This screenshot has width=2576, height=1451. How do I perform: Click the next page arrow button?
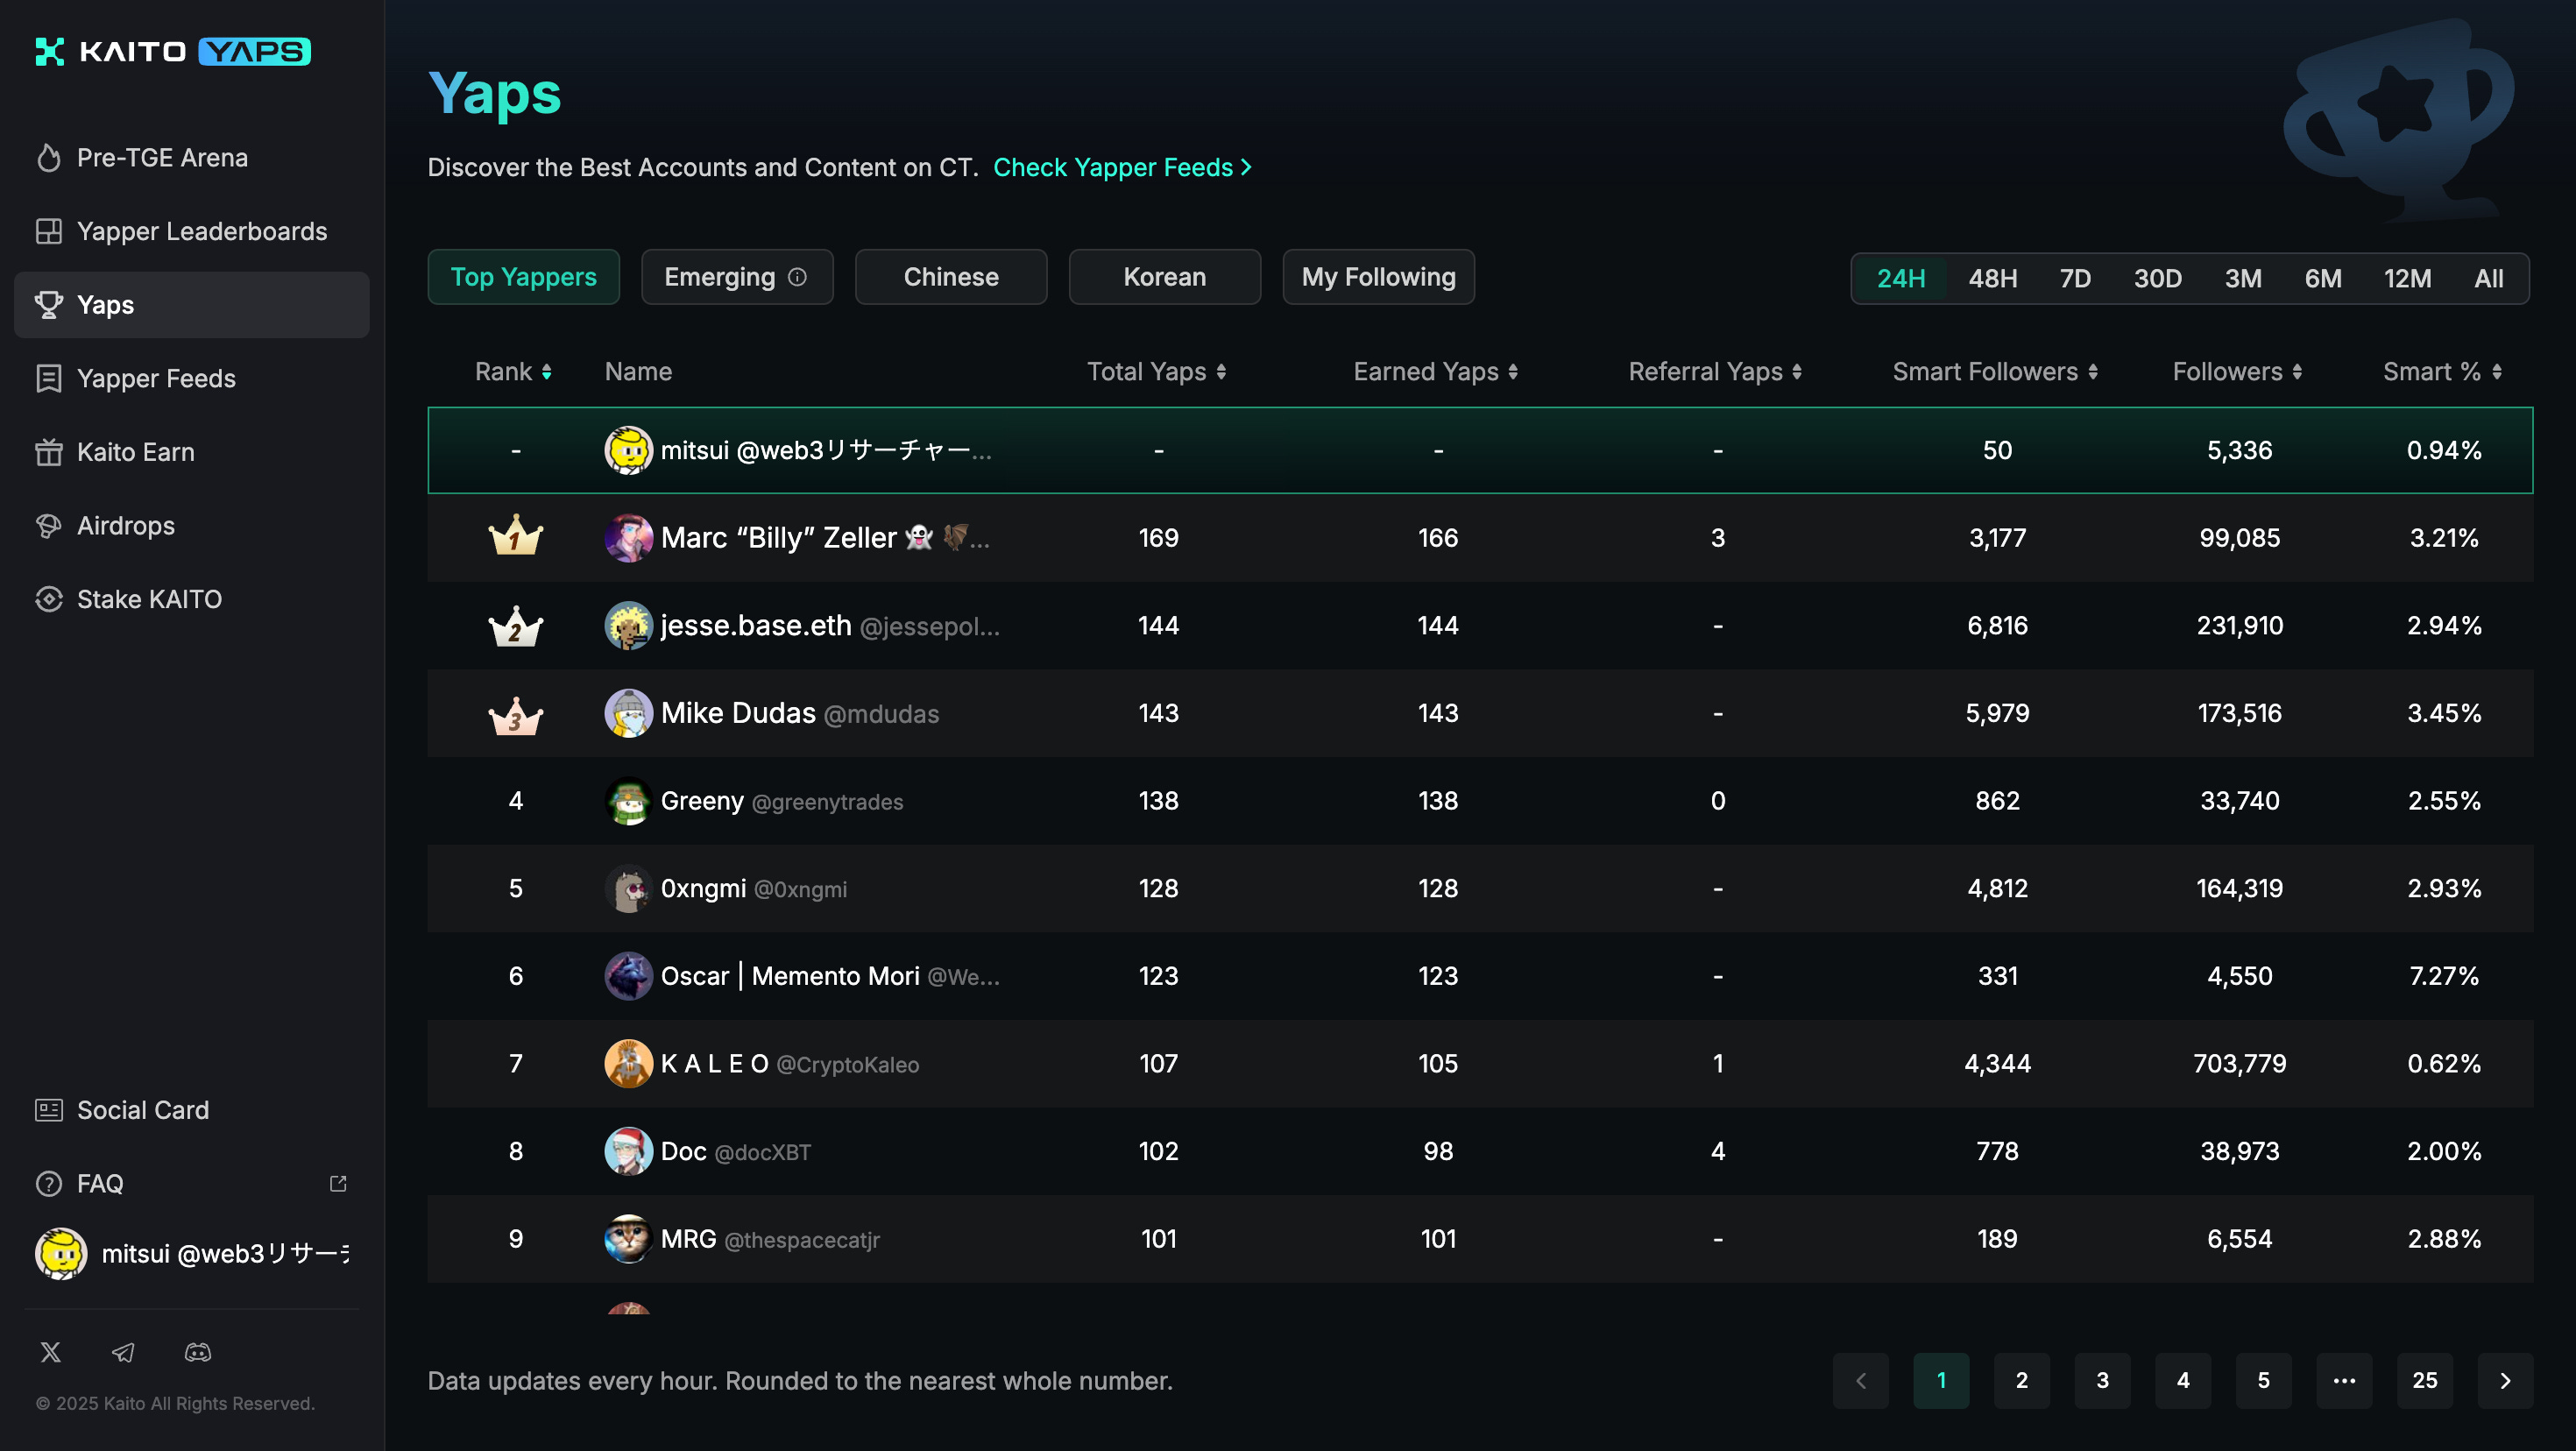2504,1380
